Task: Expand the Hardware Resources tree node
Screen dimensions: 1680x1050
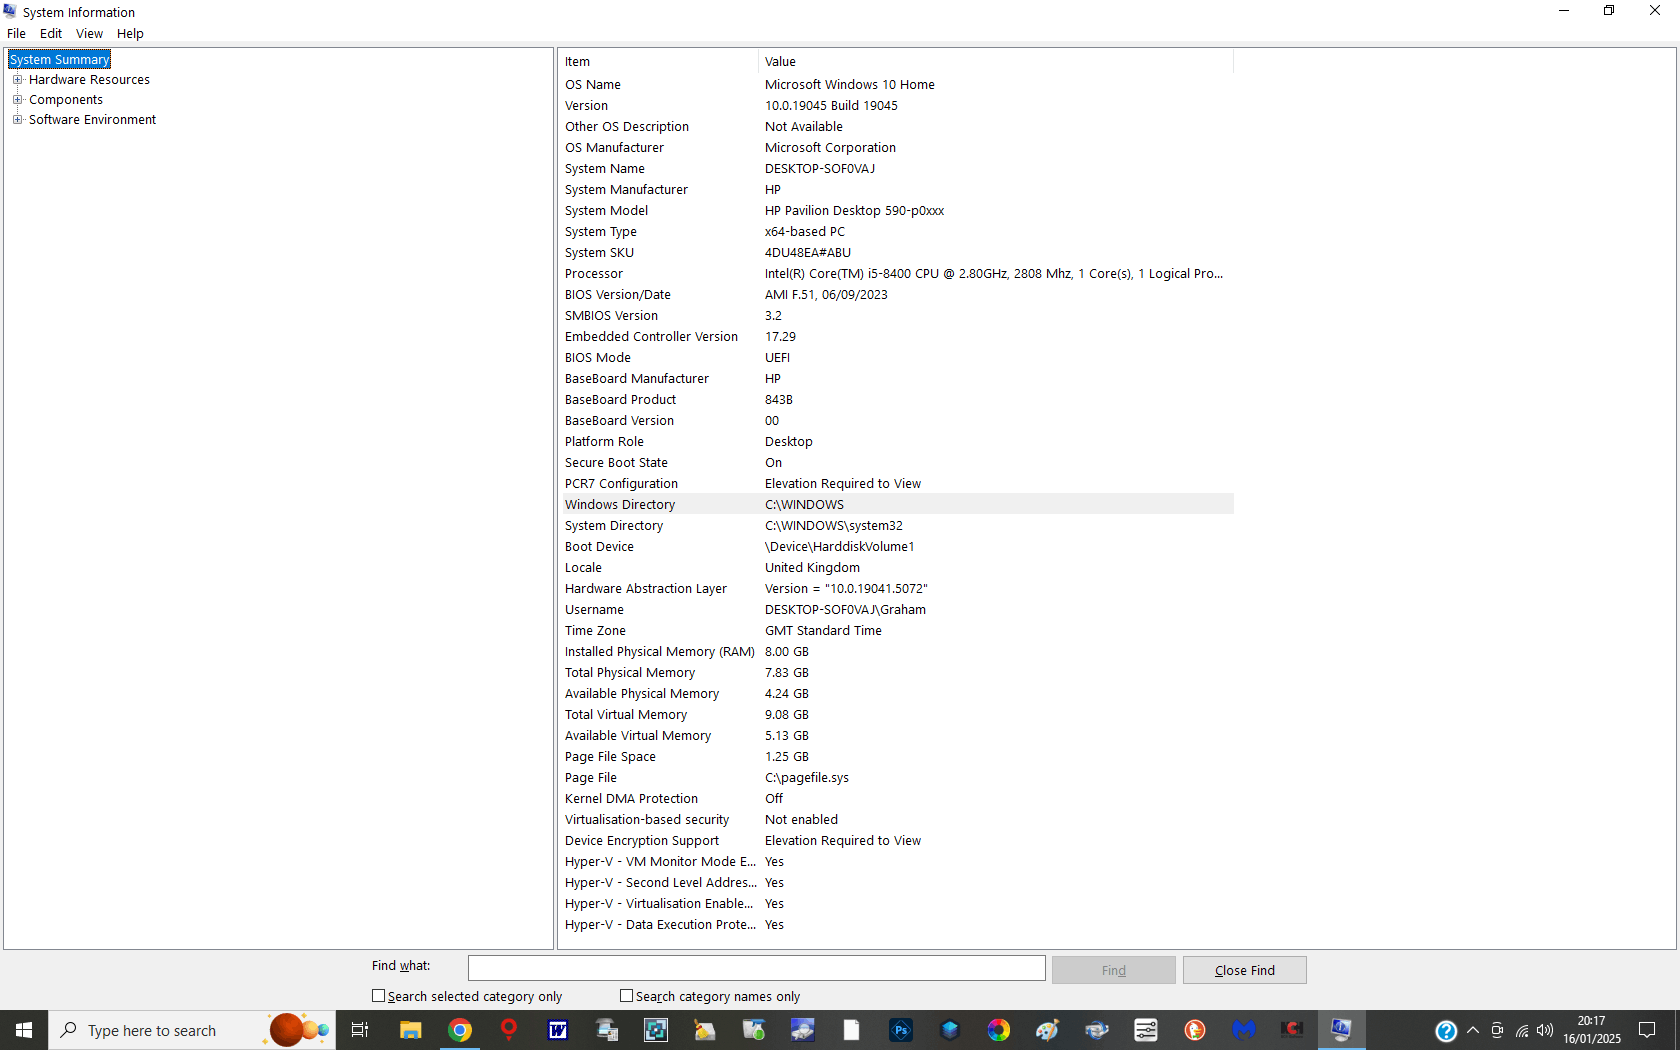Action: (18, 79)
